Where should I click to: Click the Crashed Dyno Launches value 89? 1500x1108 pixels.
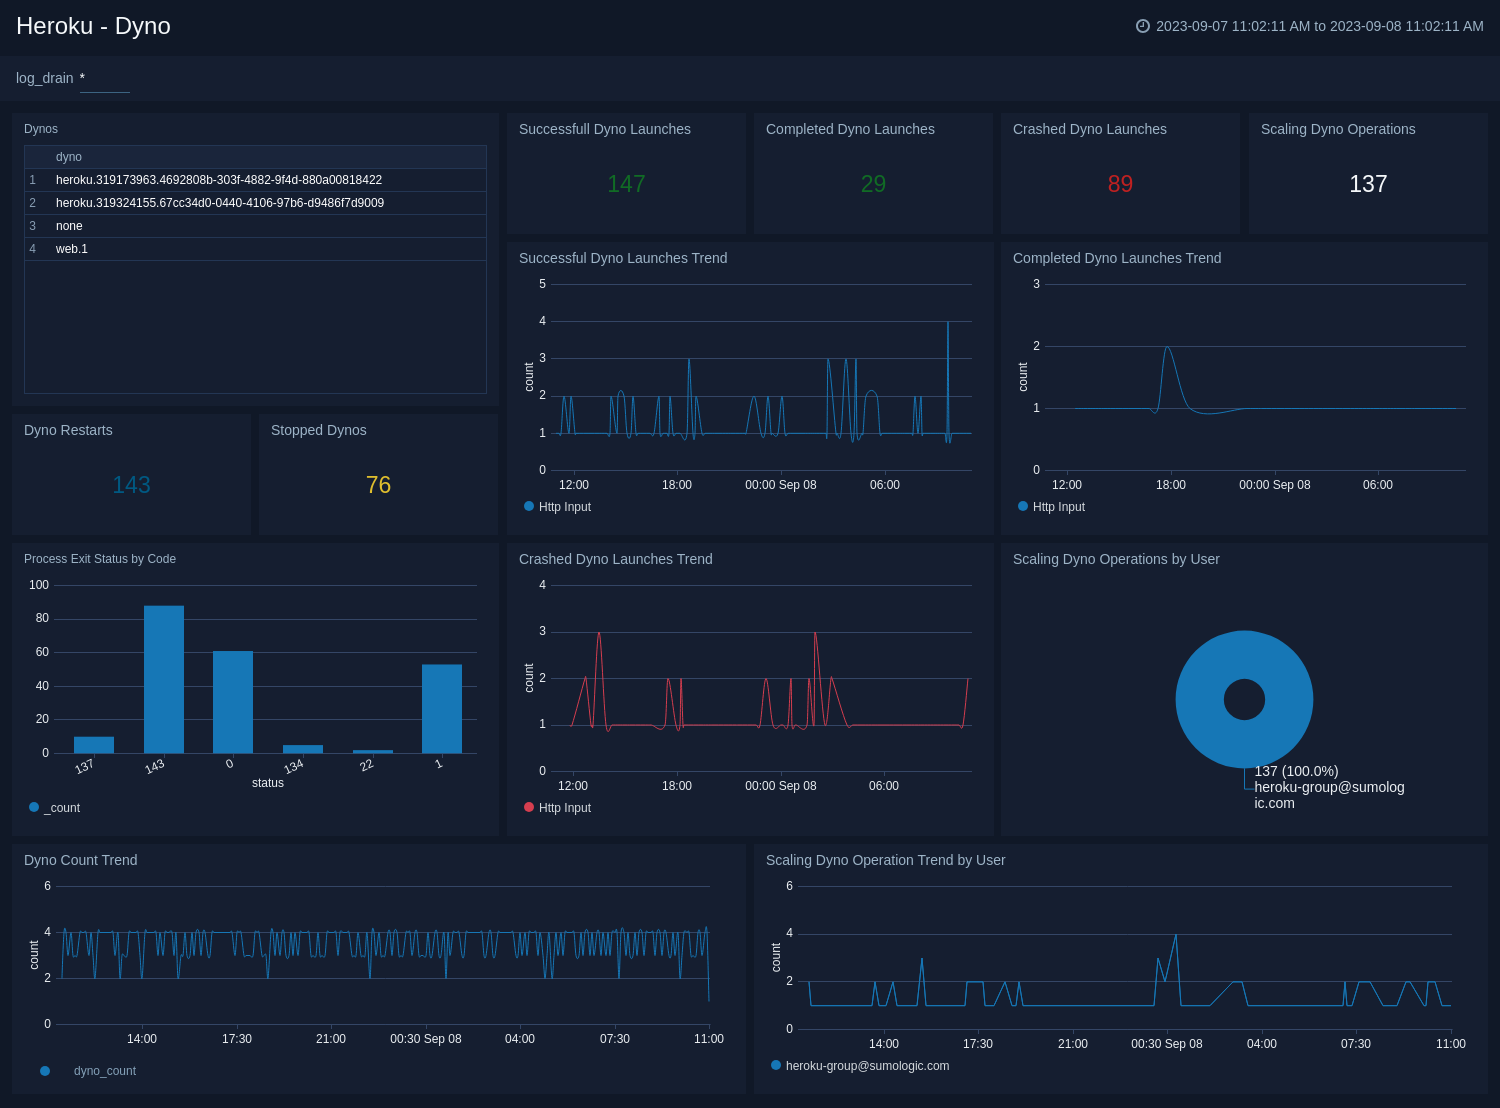click(1120, 184)
